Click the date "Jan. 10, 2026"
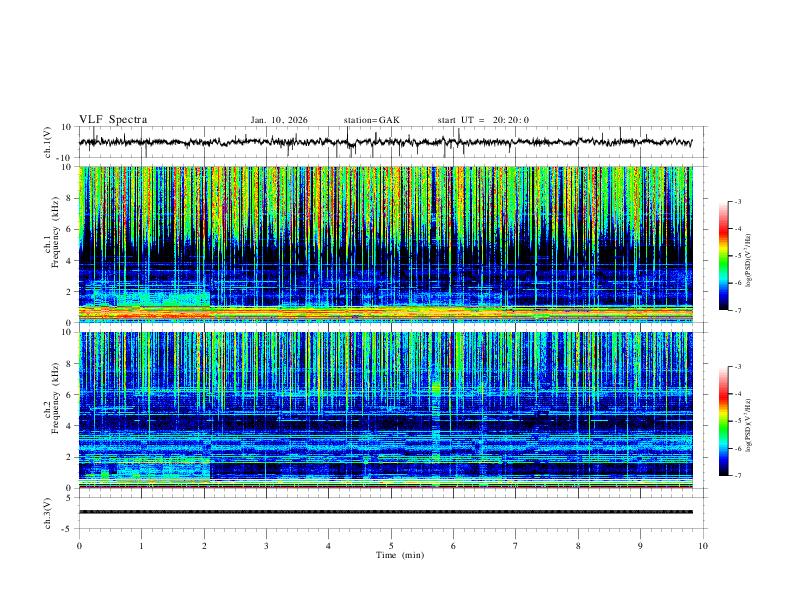The image size is (792, 612). tap(279, 120)
